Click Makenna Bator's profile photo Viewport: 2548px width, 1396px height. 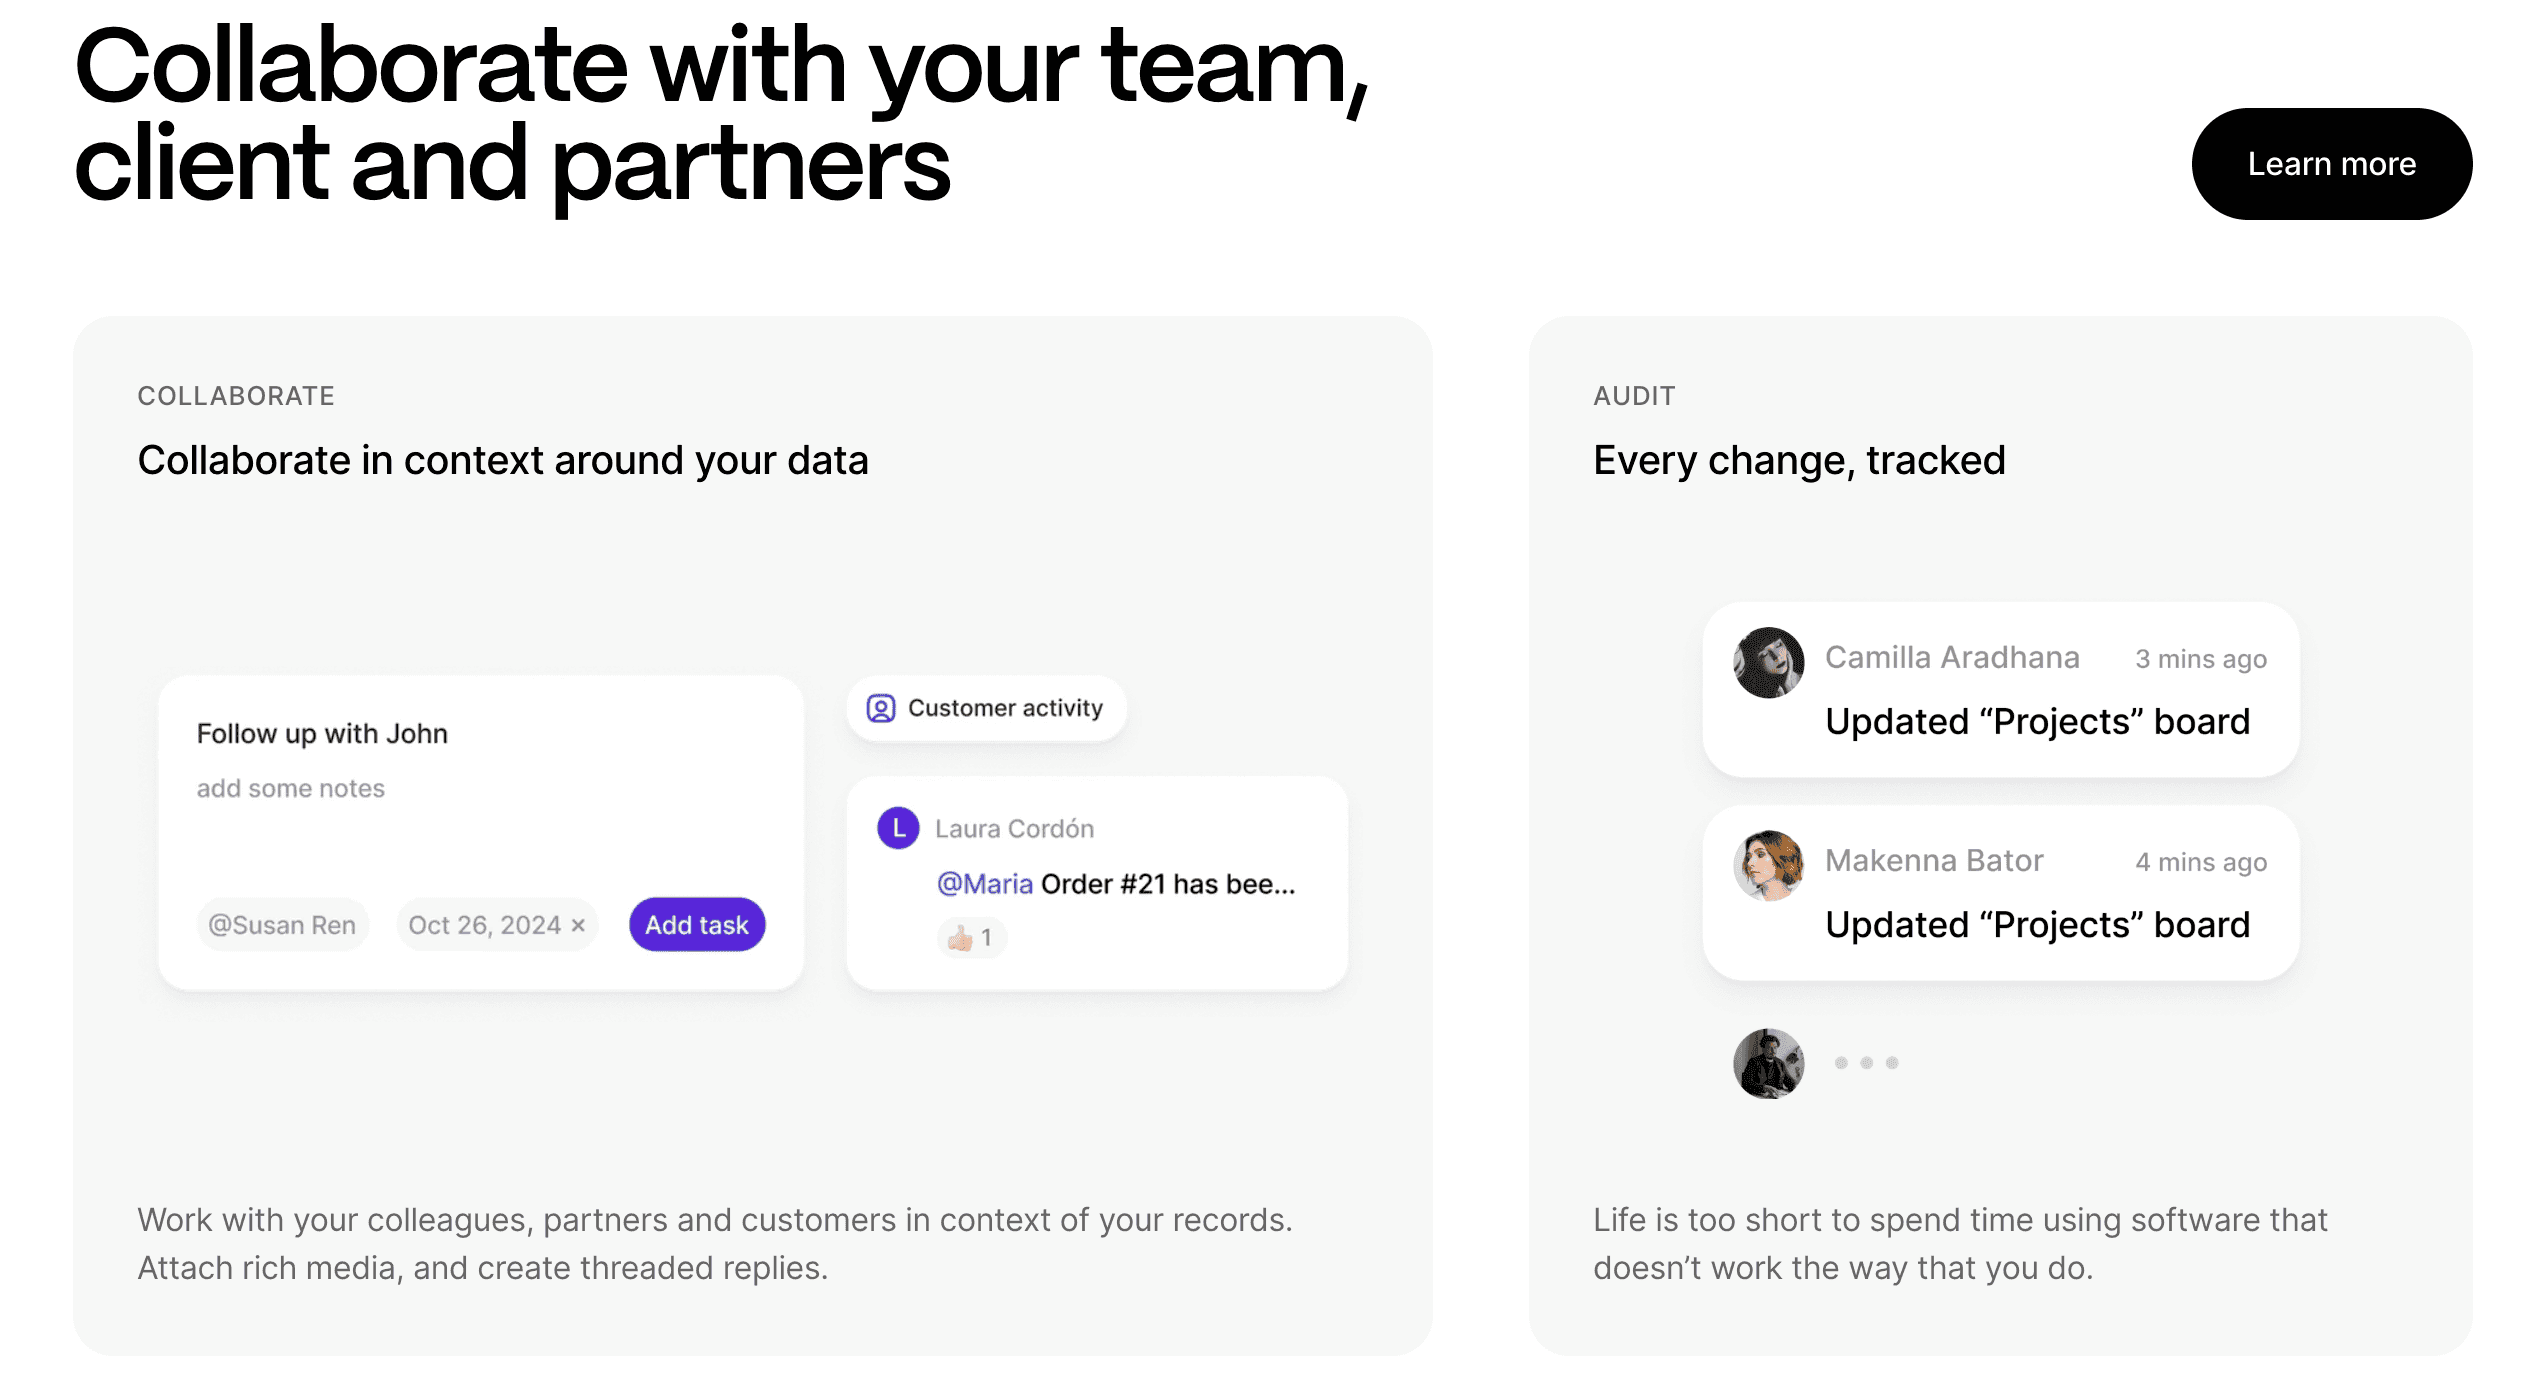click(1768, 865)
